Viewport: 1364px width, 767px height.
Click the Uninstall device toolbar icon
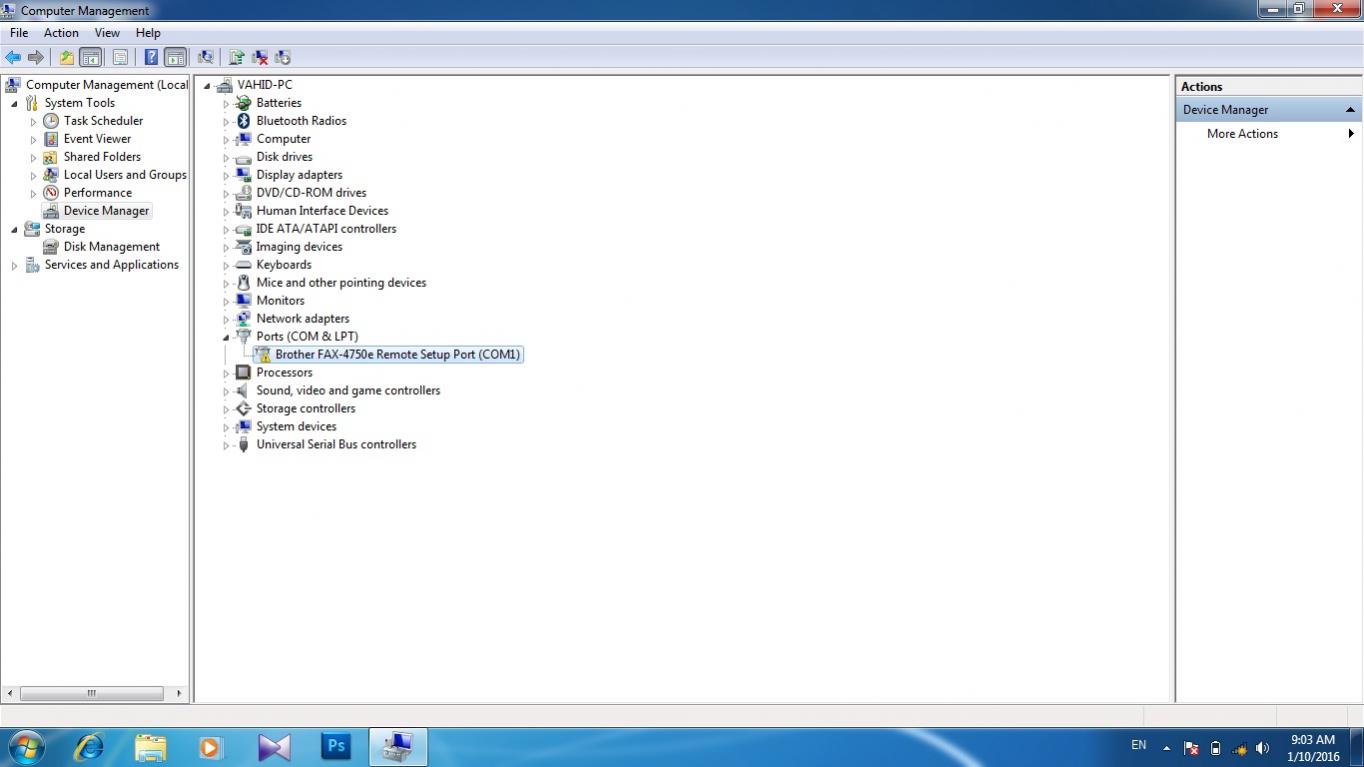pyautogui.click(x=260, y=58)
